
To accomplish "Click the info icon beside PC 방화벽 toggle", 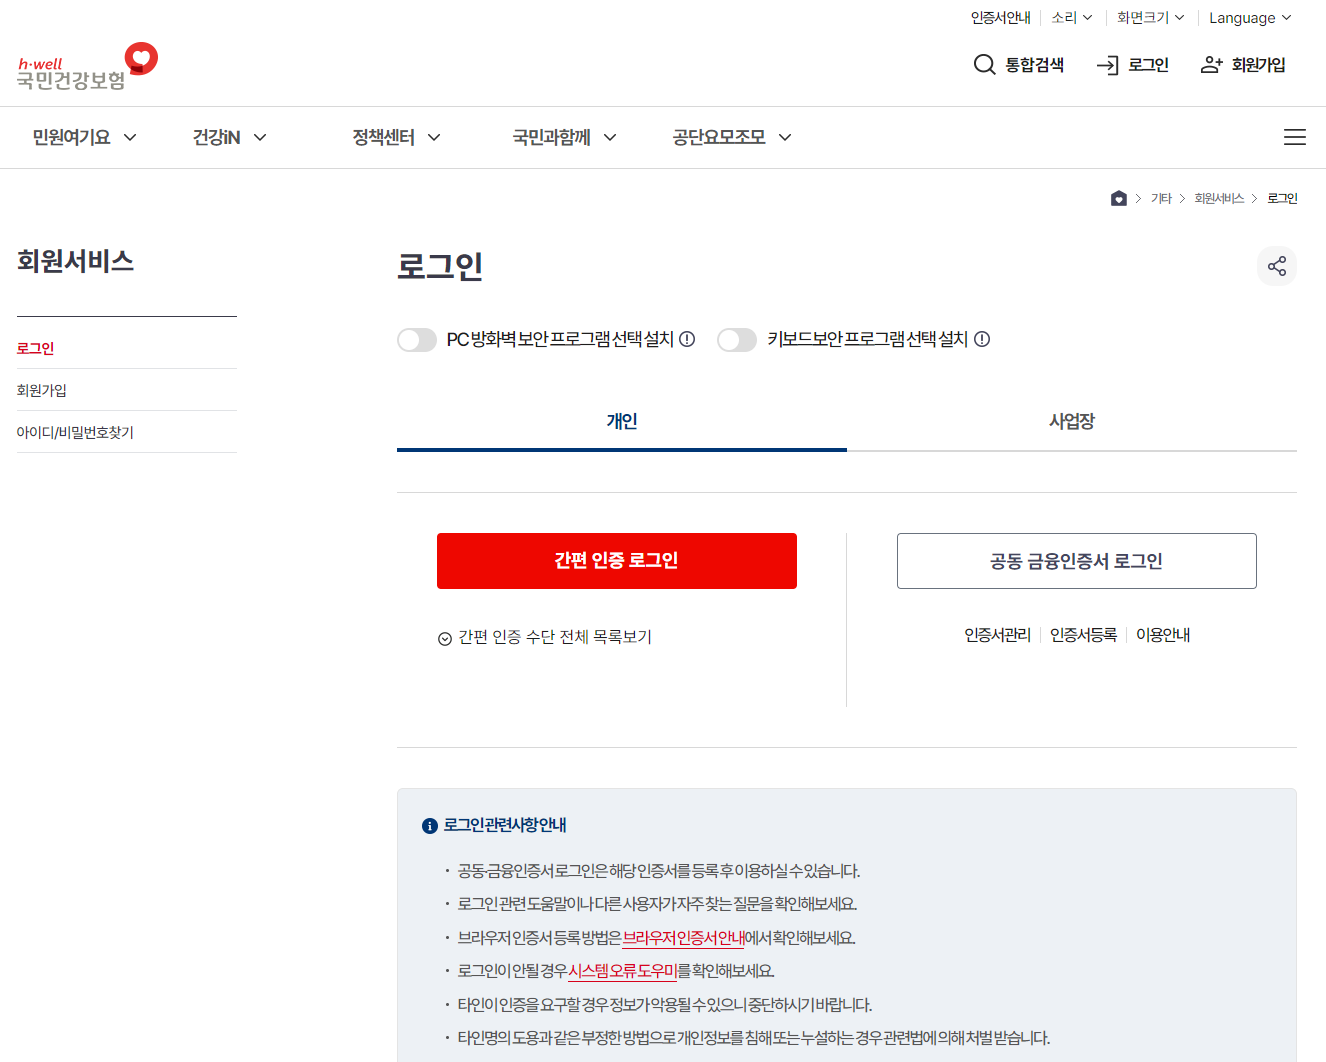I will click(686, 339).
